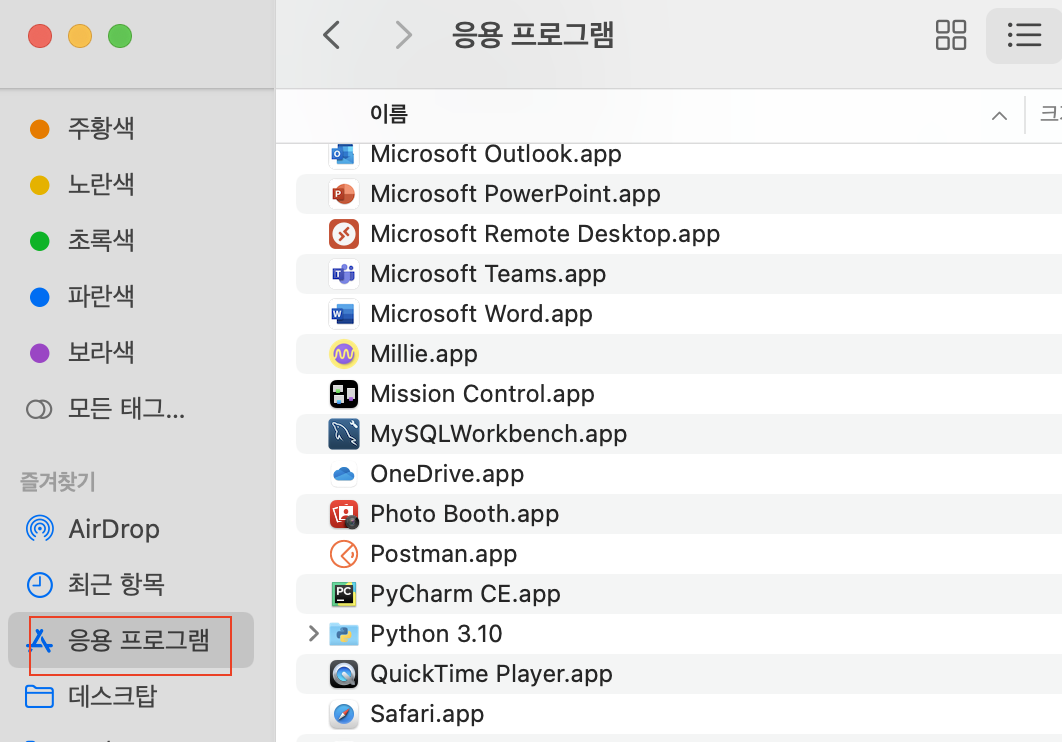Viewport: 1062px width, 742px height.
Task: Click the 데스크탑 folder icon in sidebar
Action: (x=39, y=696)
